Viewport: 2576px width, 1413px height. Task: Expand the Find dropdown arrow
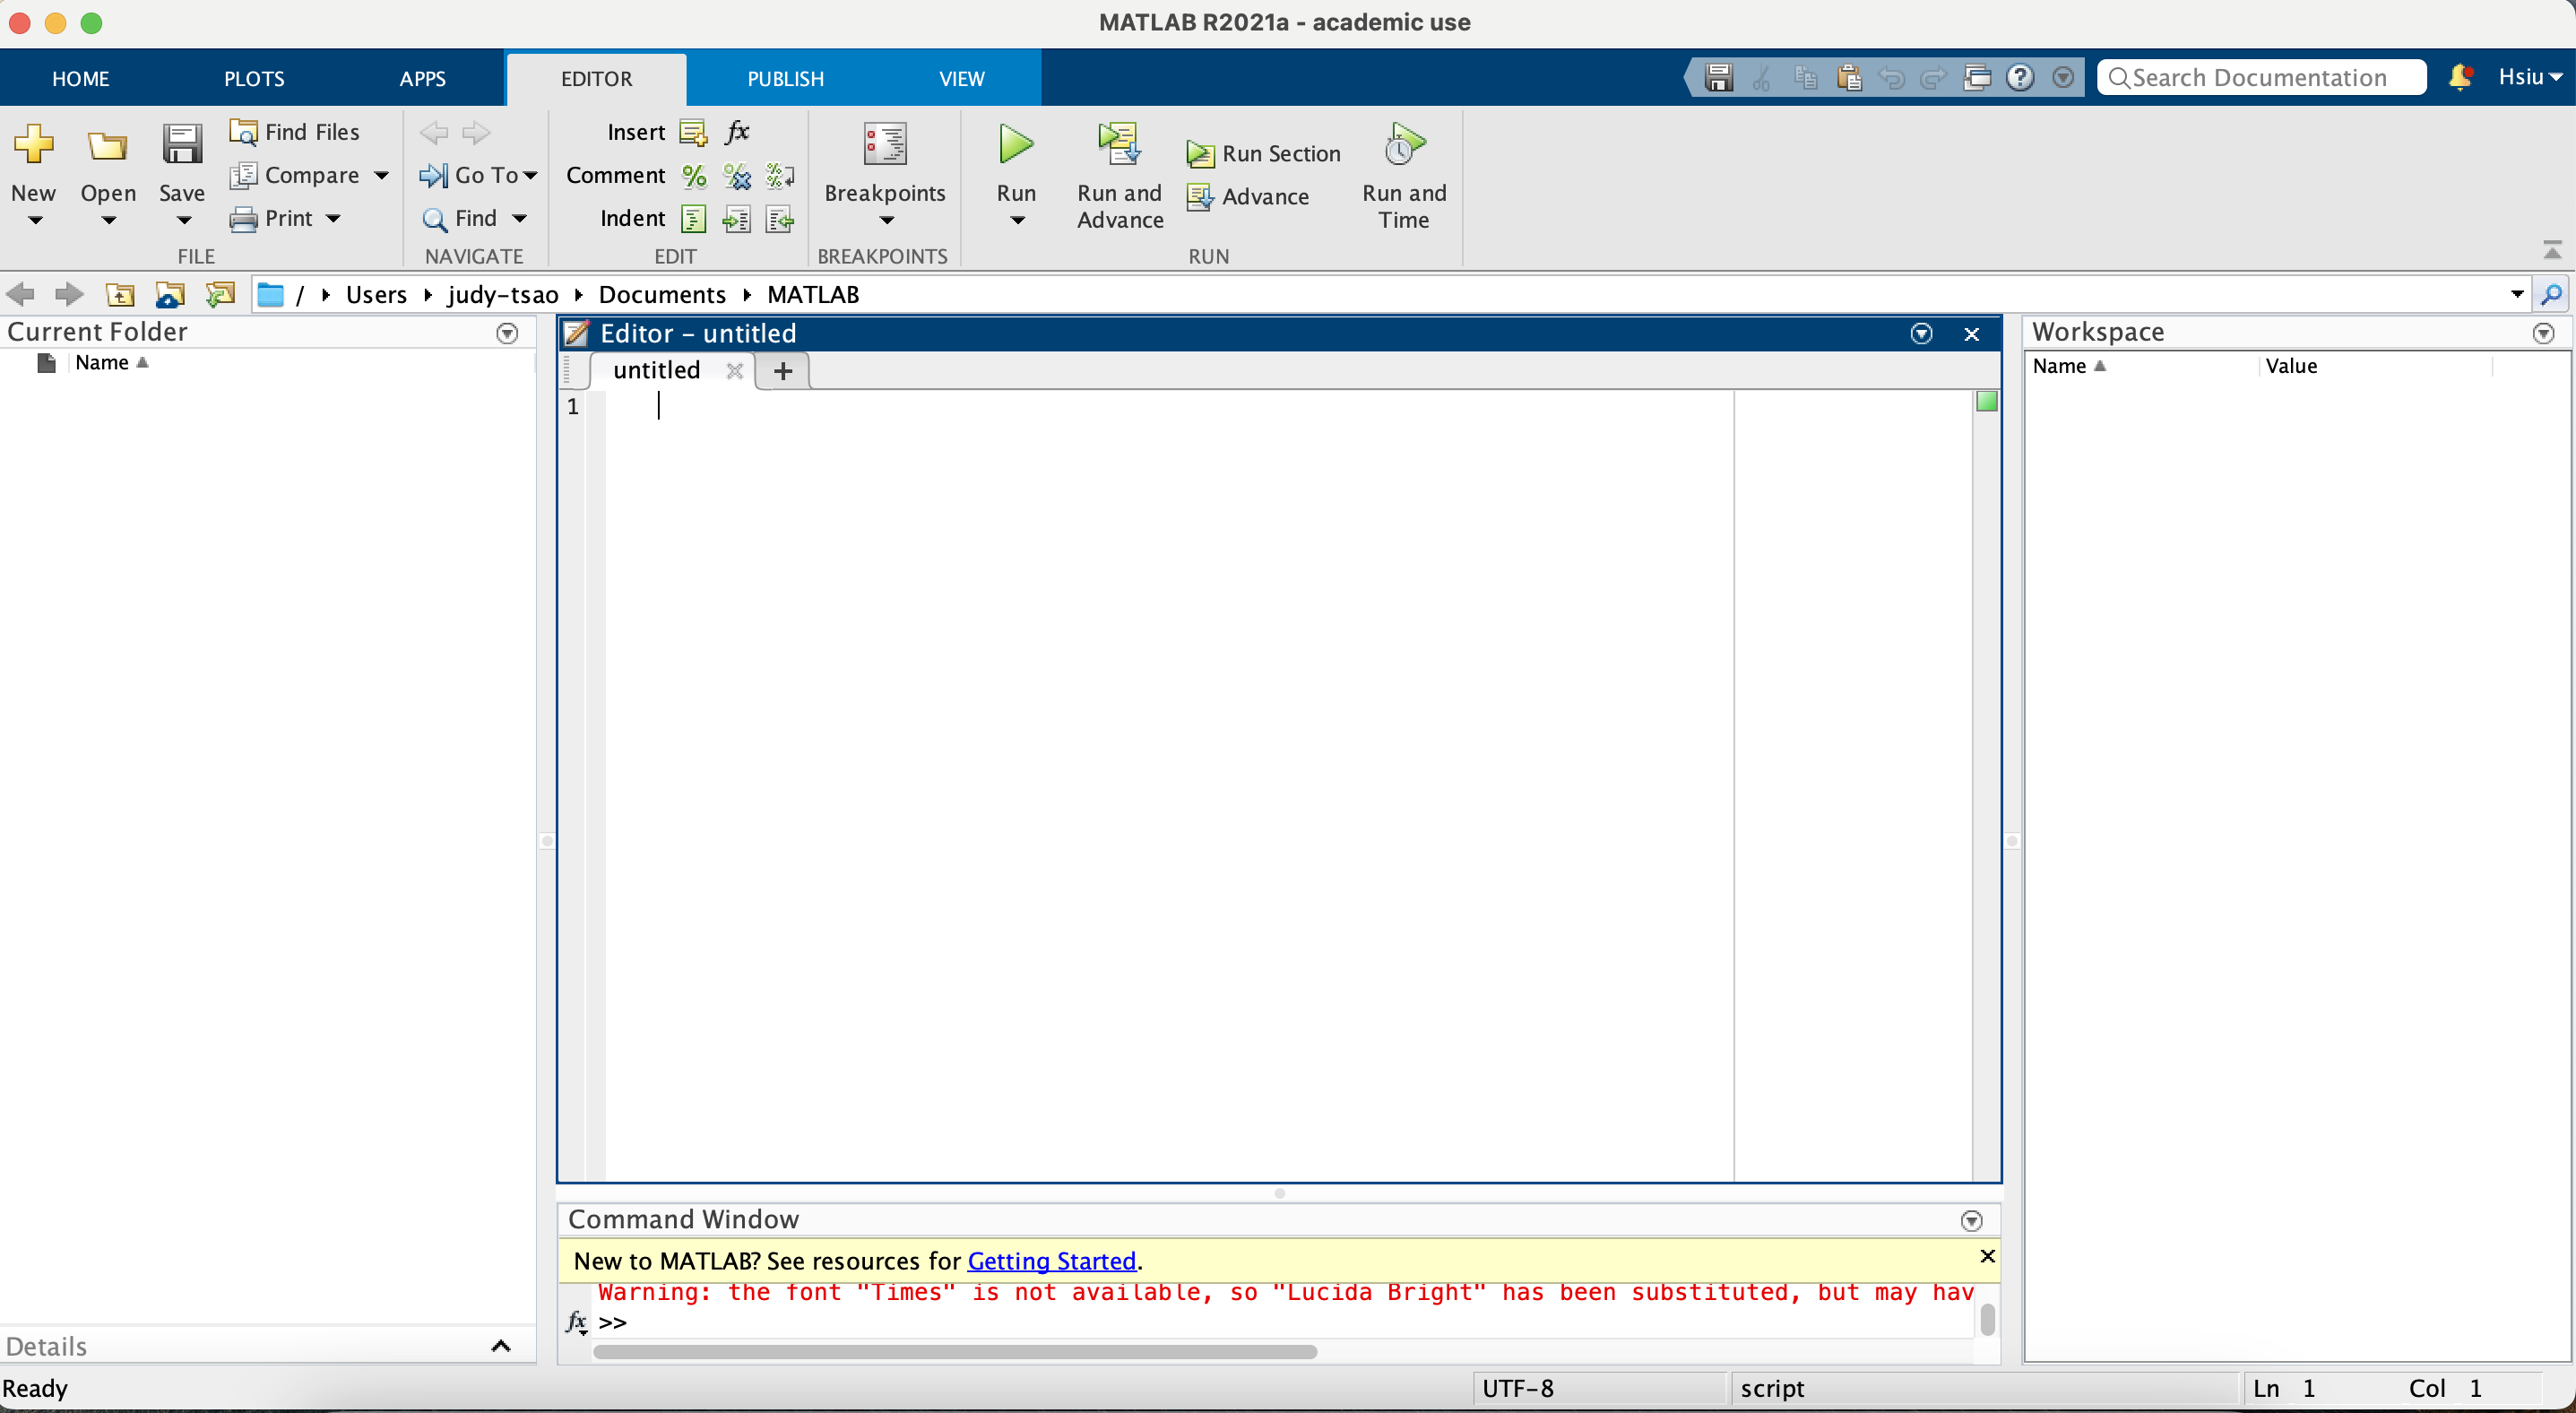520,219
